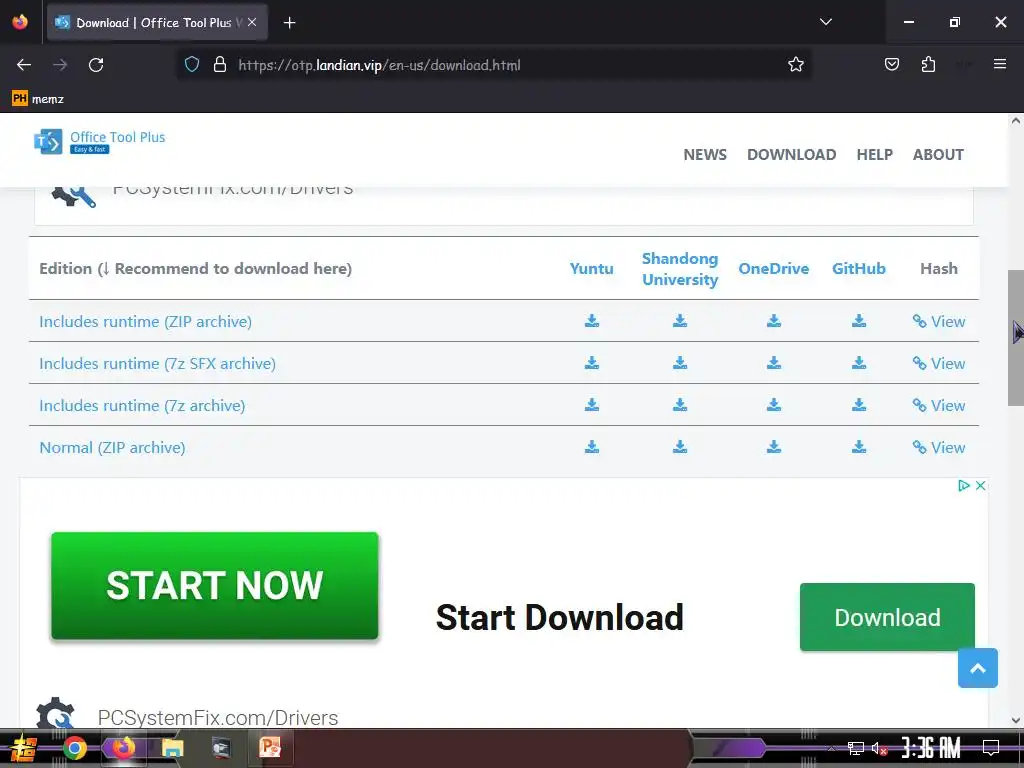The width and height of the screenshot is (1024, 768).
Task: Click the green Download ad button
Action: (887, 617)
